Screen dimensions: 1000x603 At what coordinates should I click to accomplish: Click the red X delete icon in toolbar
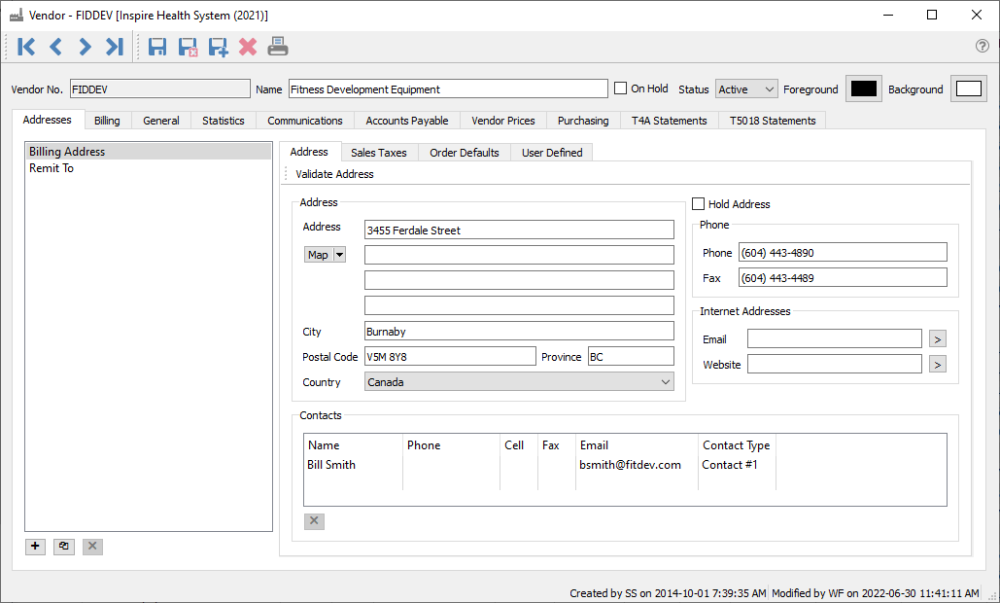[x=247, y=46]
